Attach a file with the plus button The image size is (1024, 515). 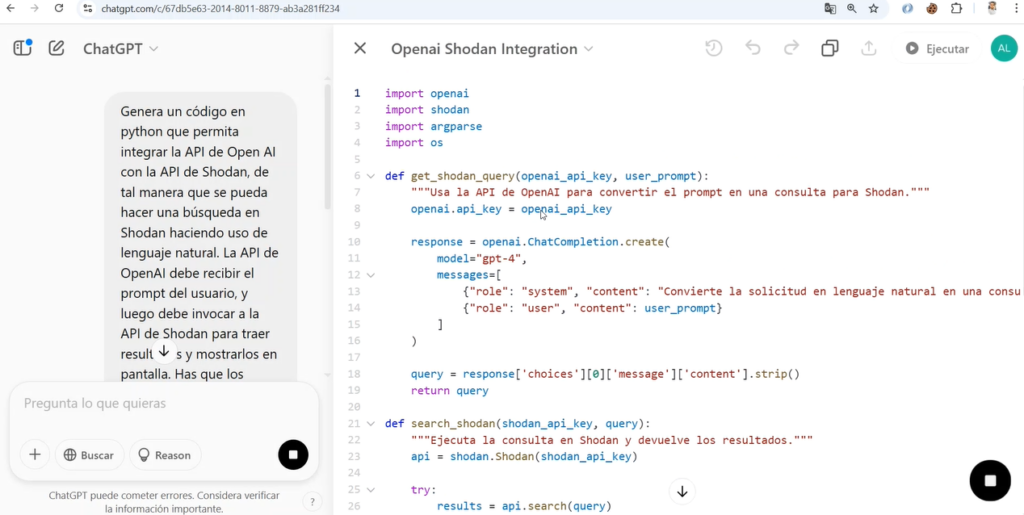pyautogui.click(x=35, y=455)
